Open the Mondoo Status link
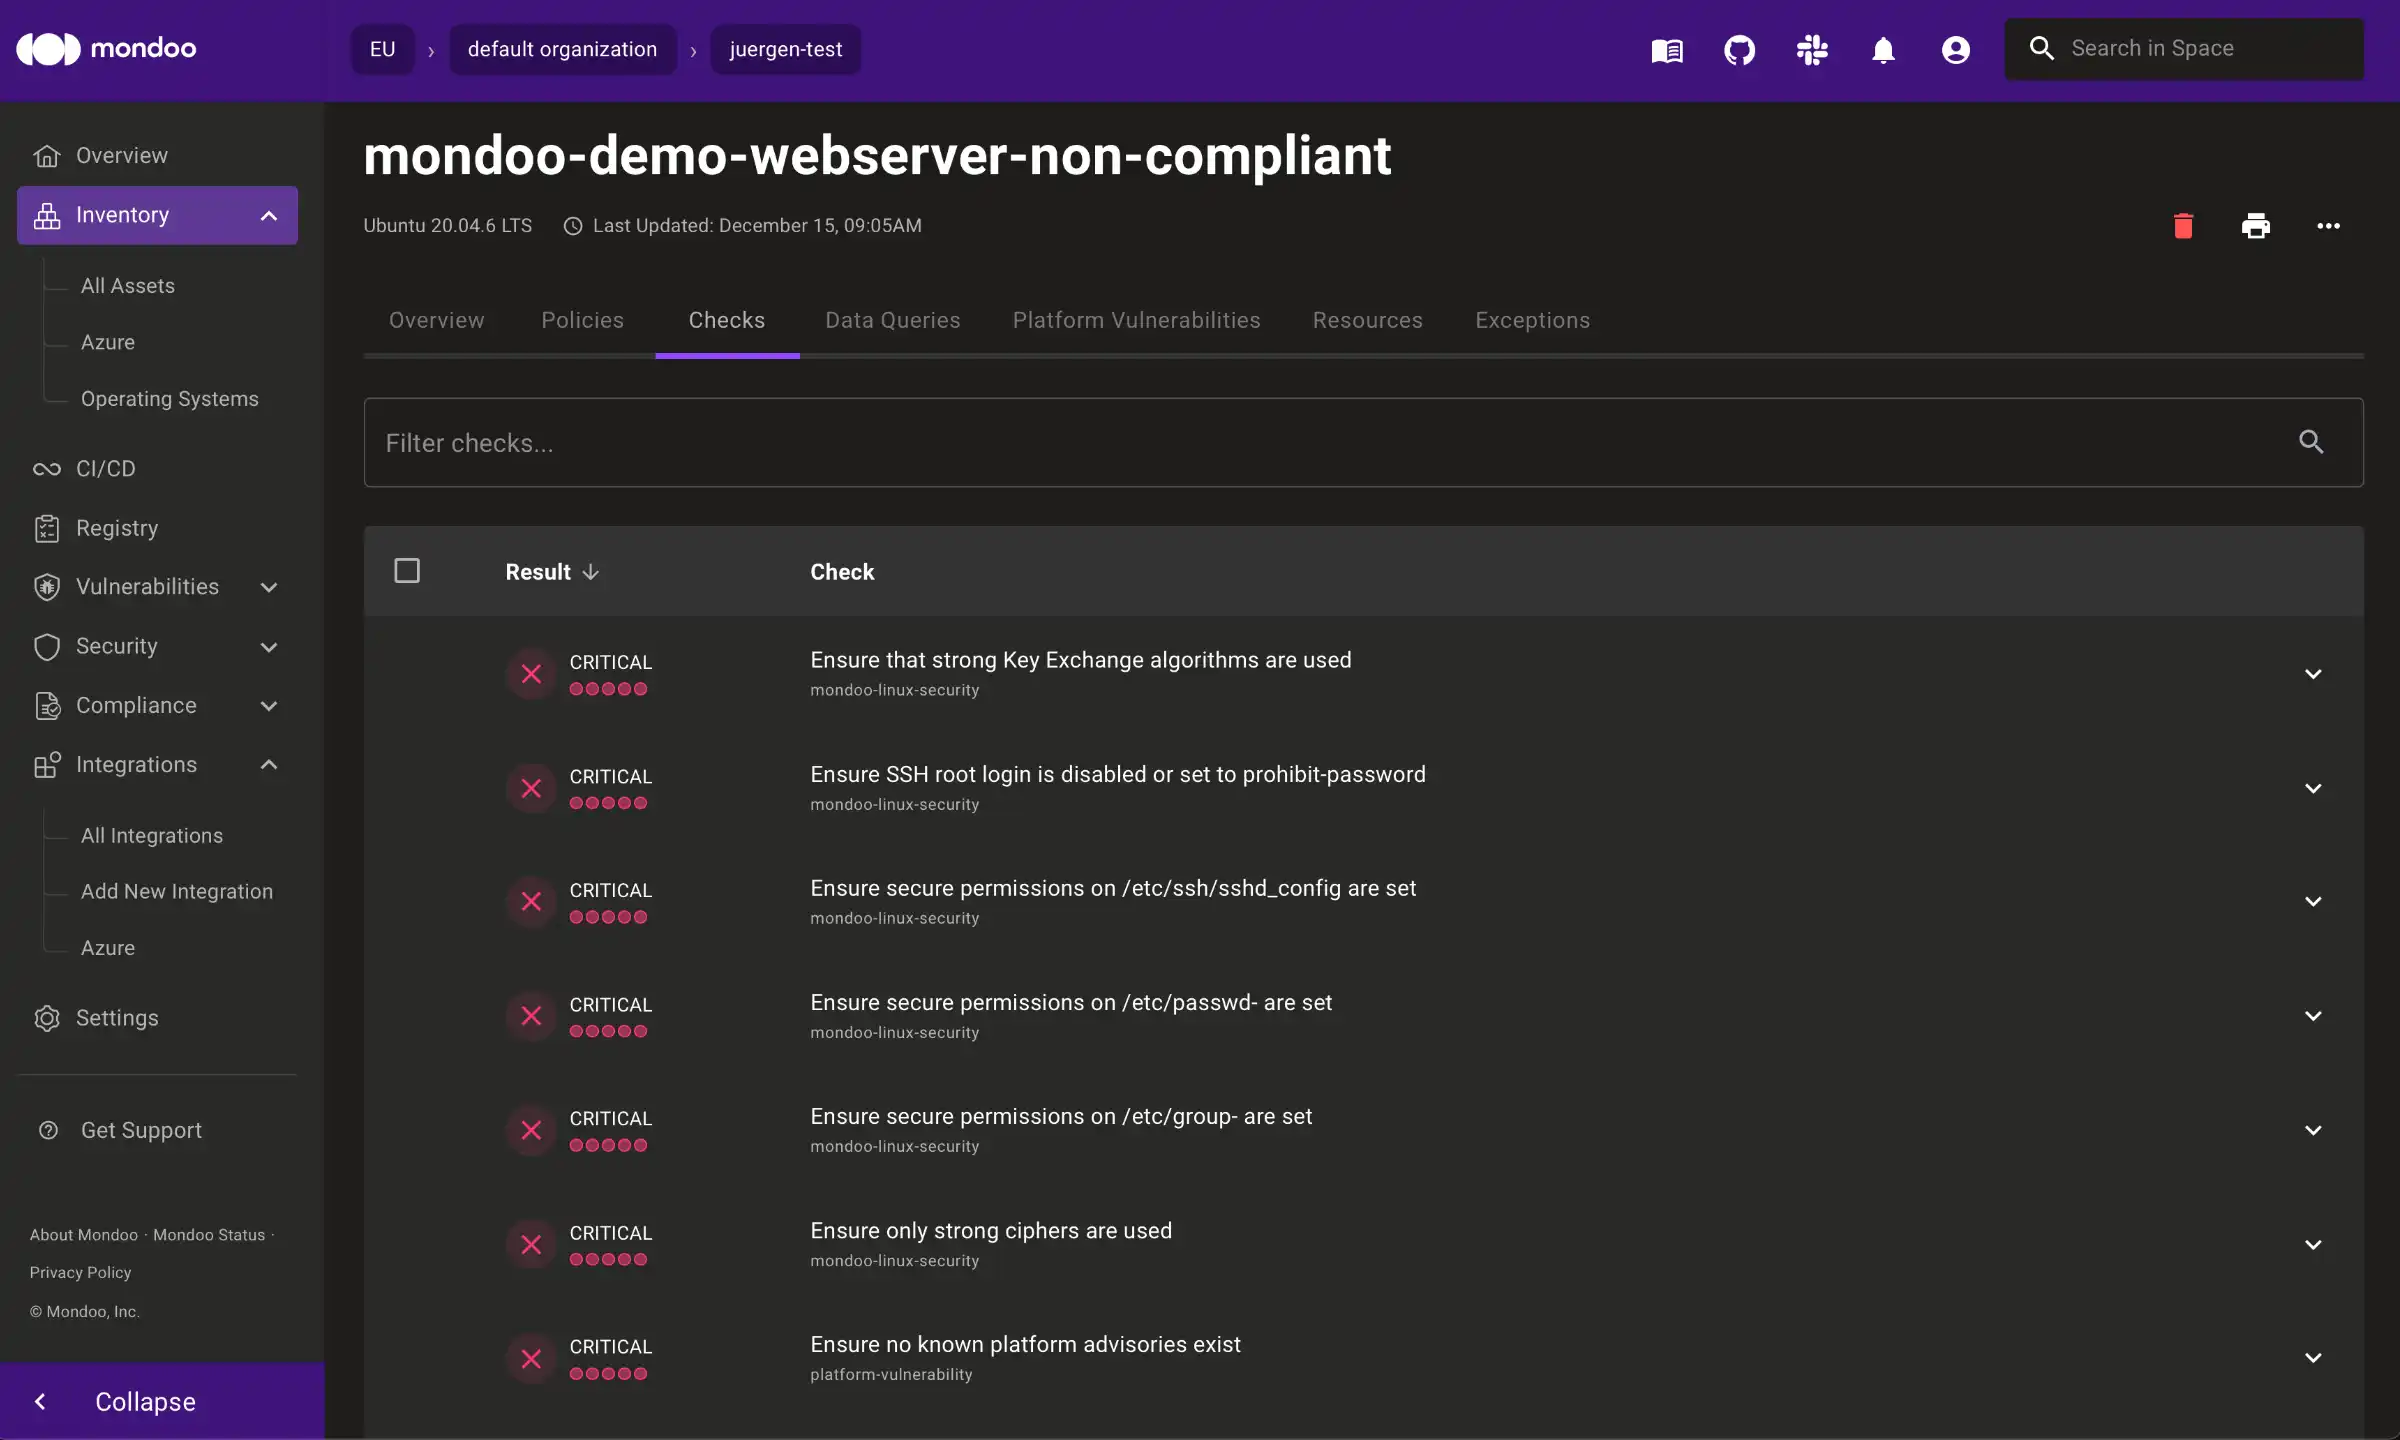Image resolution: width=2400 pixels, height=1440 pixels. [208, 1235]
